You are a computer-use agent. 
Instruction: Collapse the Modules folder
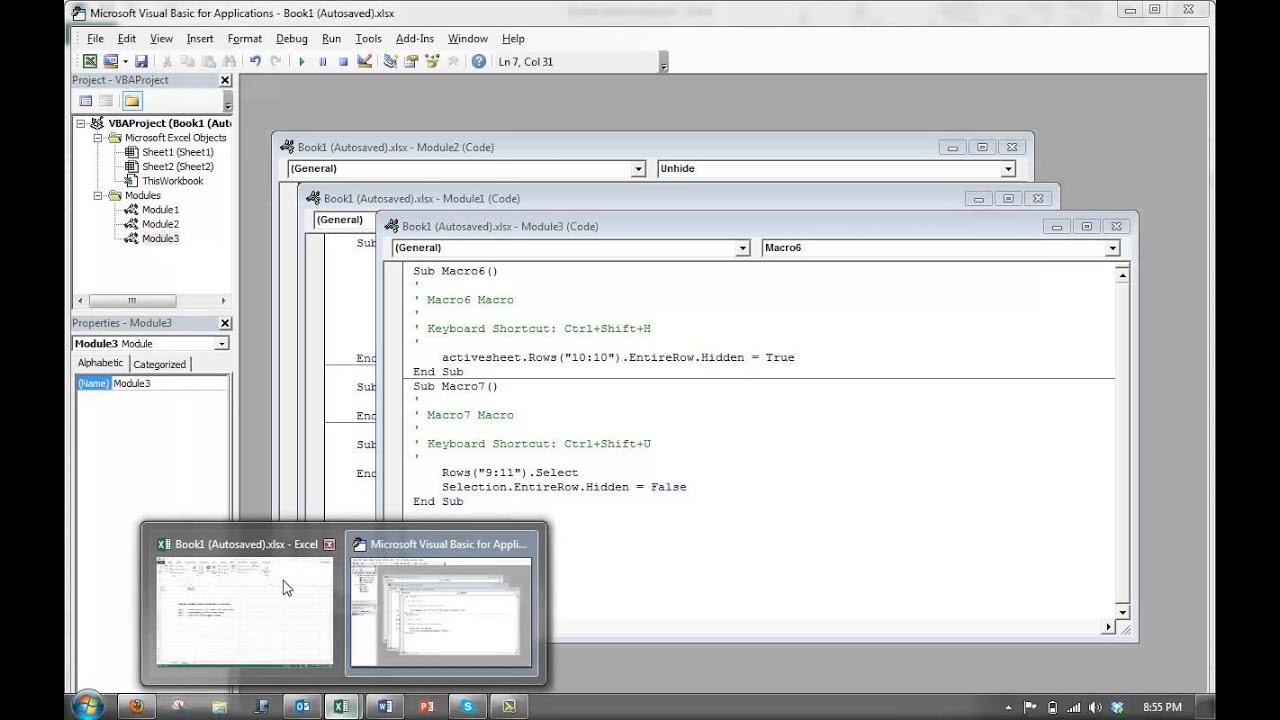click(99, 196)
